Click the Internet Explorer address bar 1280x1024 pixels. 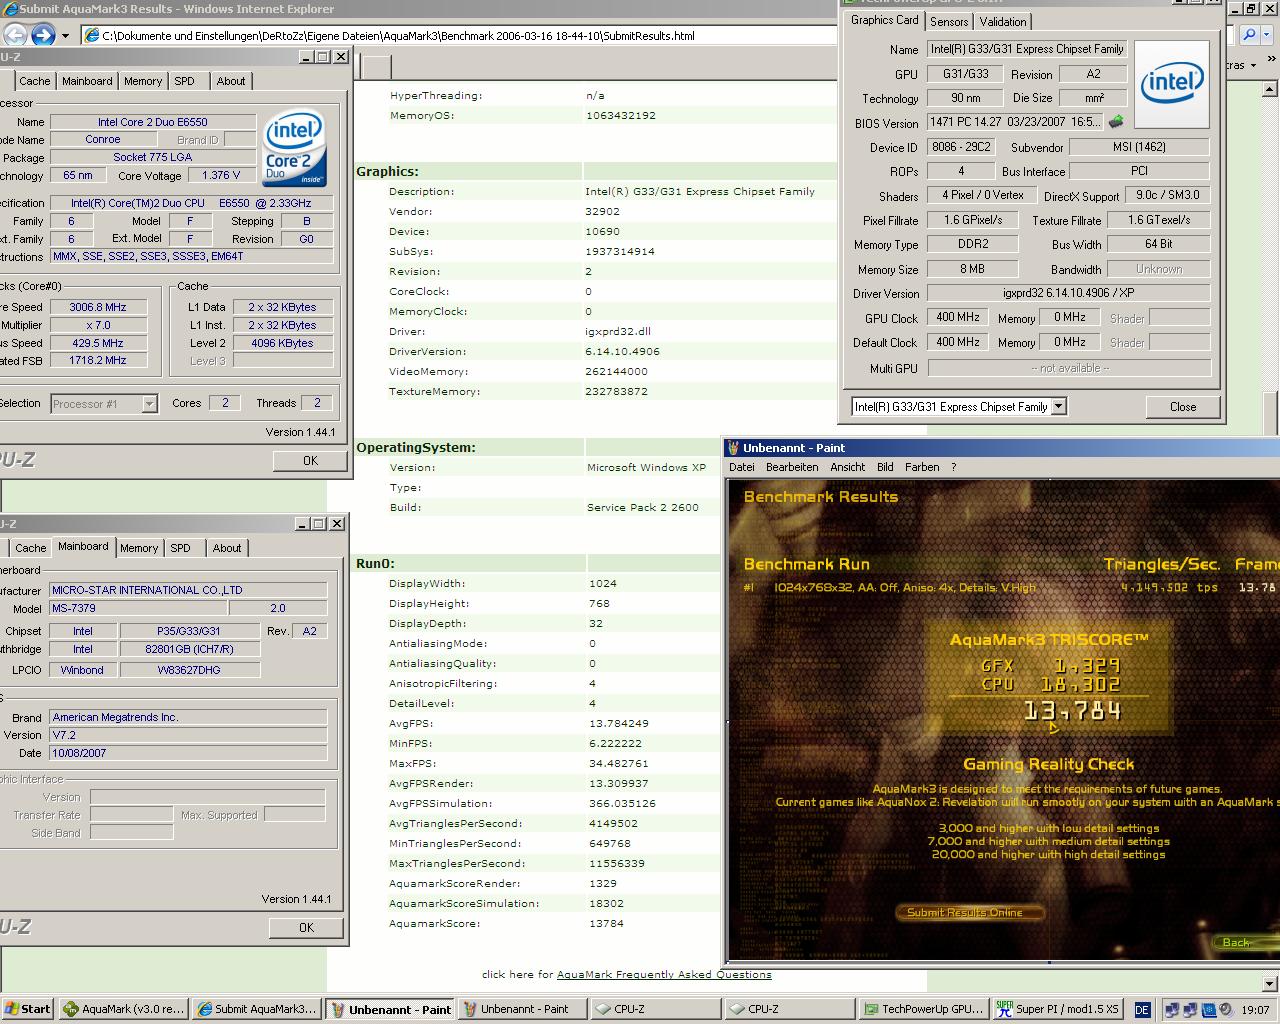coord(460,35)
